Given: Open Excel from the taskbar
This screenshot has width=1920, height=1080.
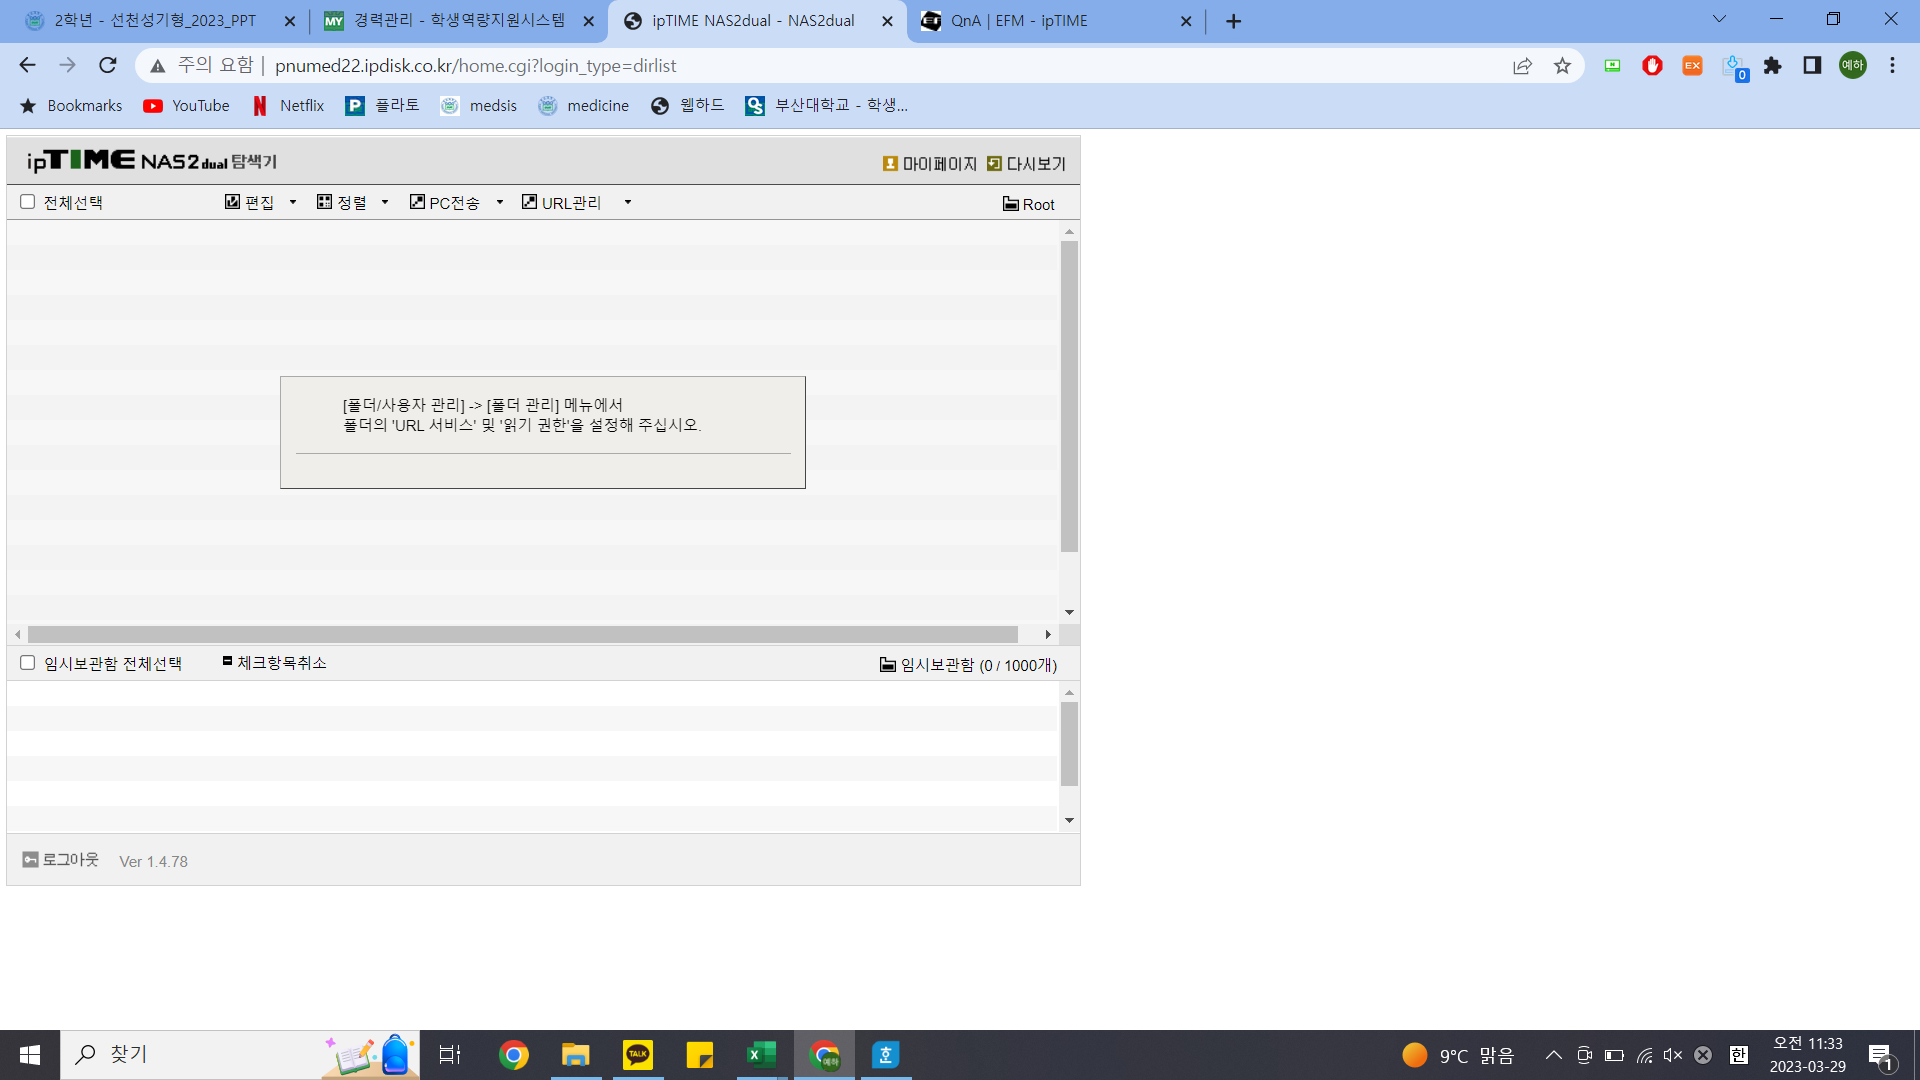Looking at the screenshot, I should pos(762,1055).
